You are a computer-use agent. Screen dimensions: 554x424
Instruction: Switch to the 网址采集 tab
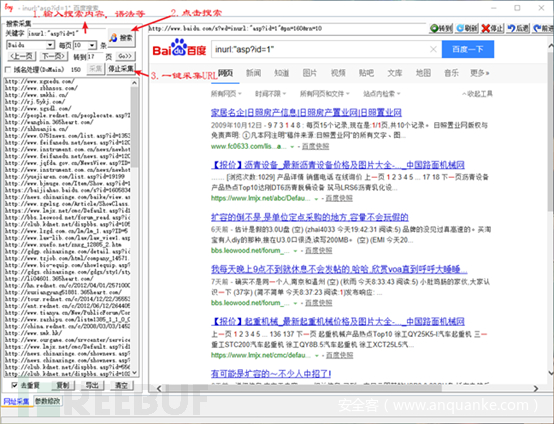tap(16, 401)
